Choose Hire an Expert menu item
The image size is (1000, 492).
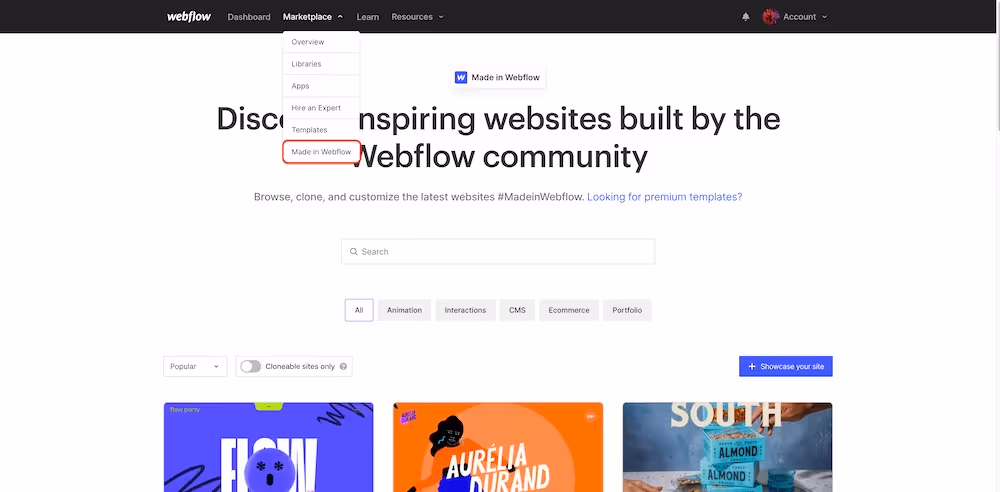[321, 108]
